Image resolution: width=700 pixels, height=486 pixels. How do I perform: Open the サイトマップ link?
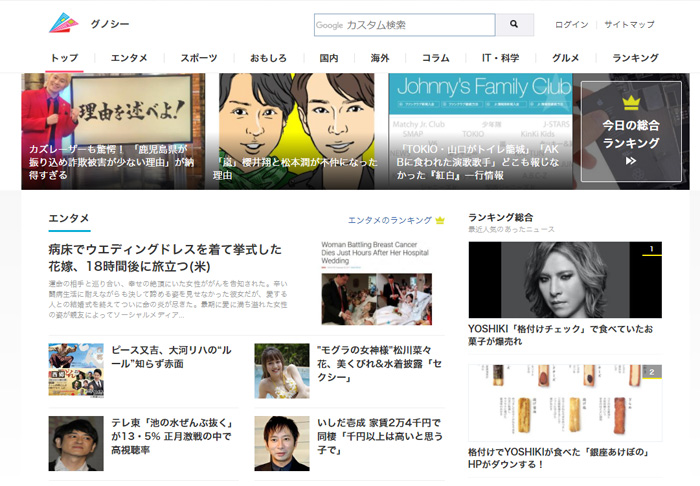[629, 25]
